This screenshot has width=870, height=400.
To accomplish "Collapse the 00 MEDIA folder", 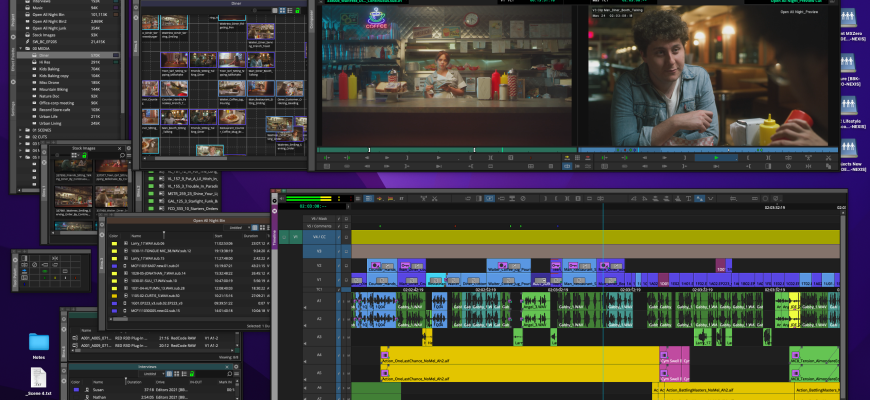I will tap(21, 48).
